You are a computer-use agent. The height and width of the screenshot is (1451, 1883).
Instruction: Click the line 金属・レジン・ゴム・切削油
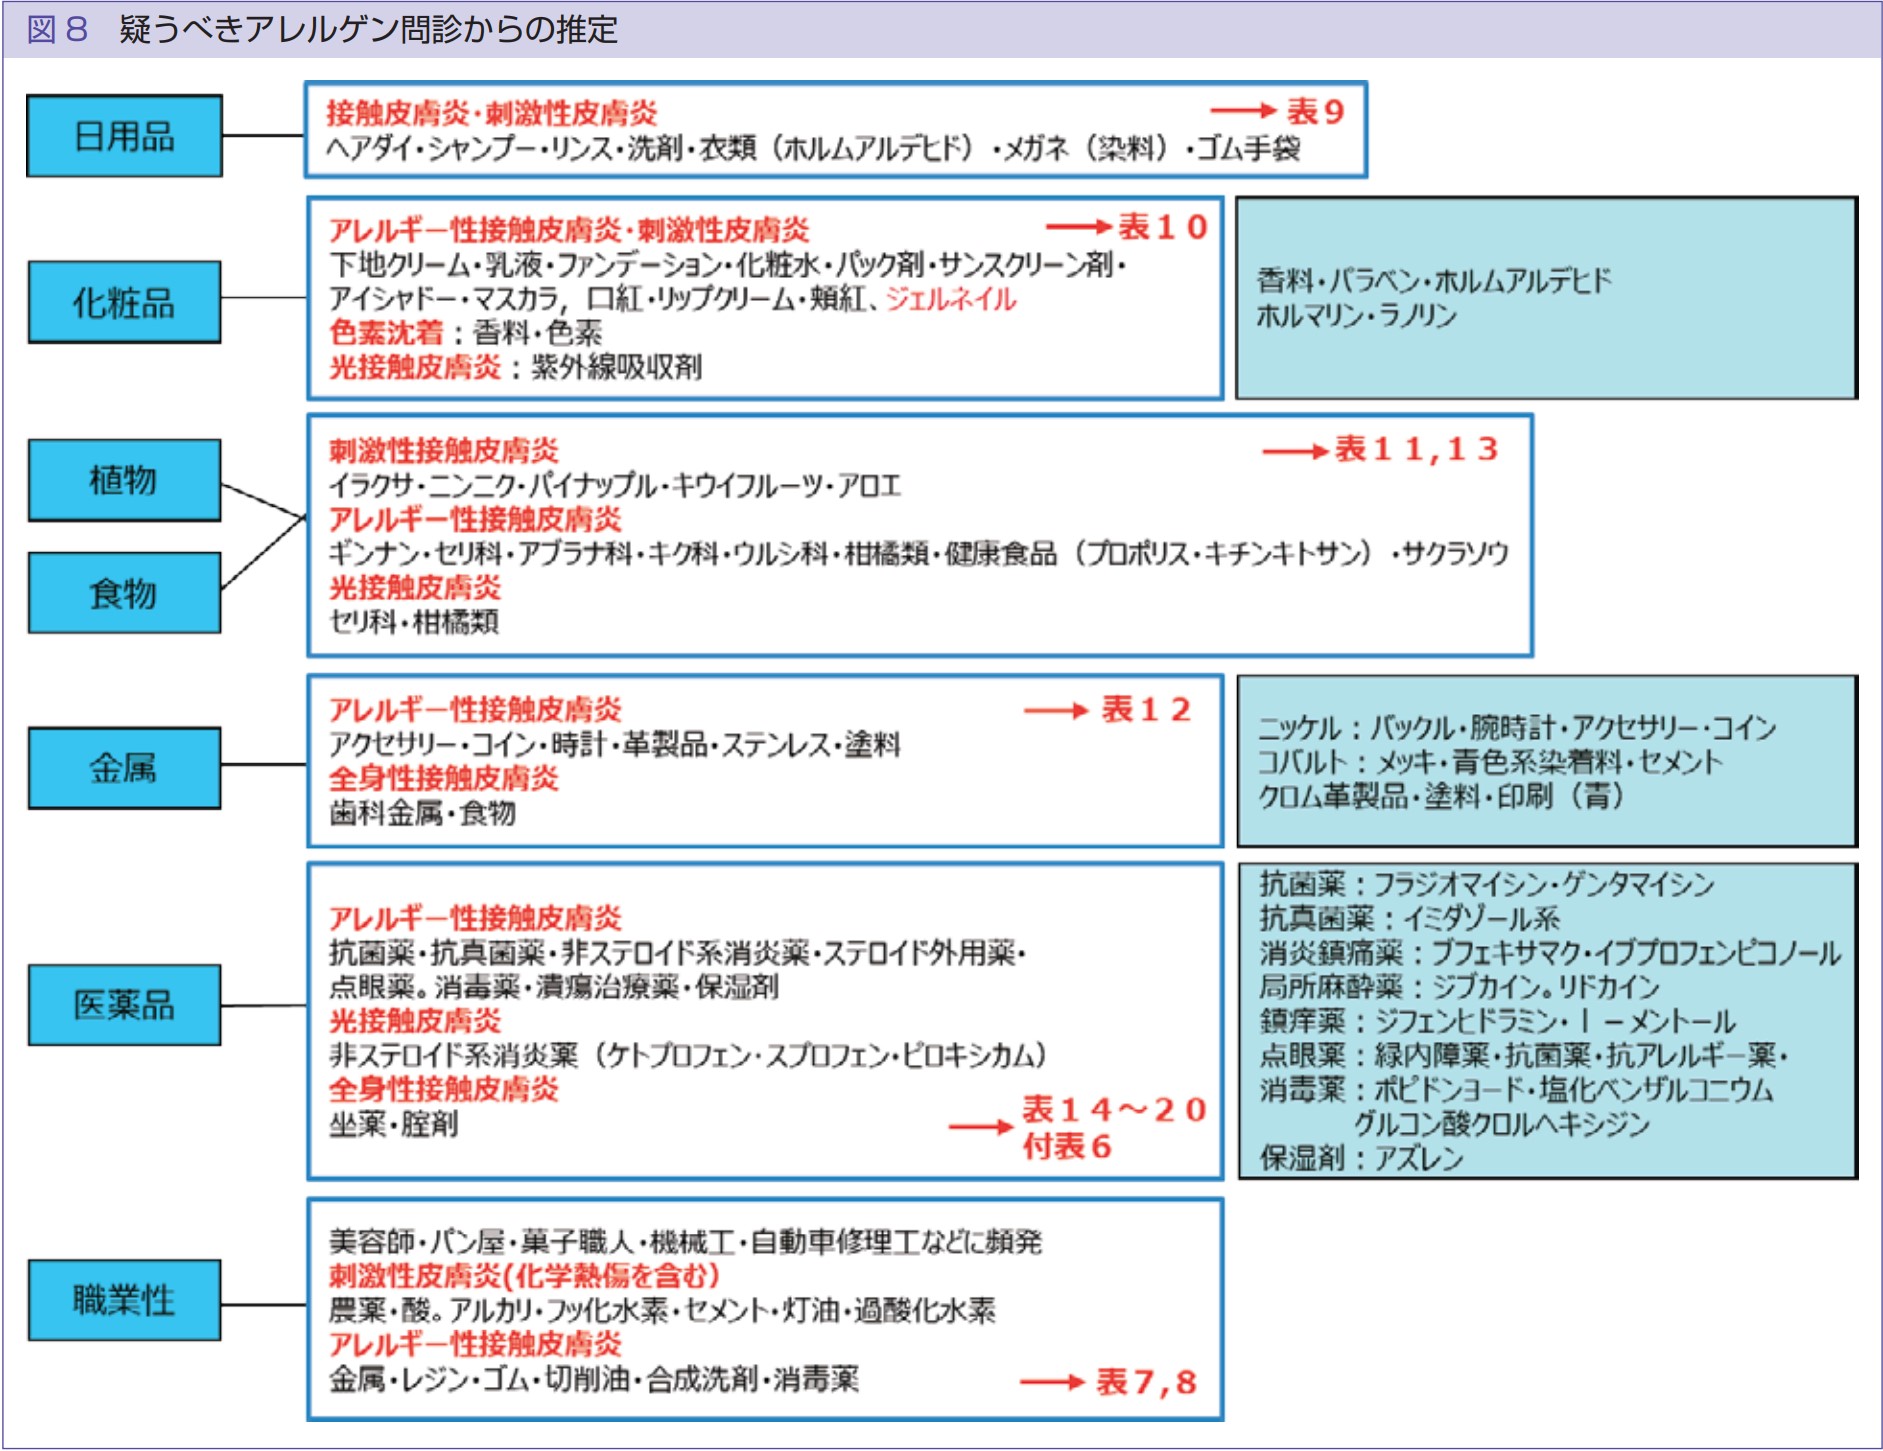594,1380
